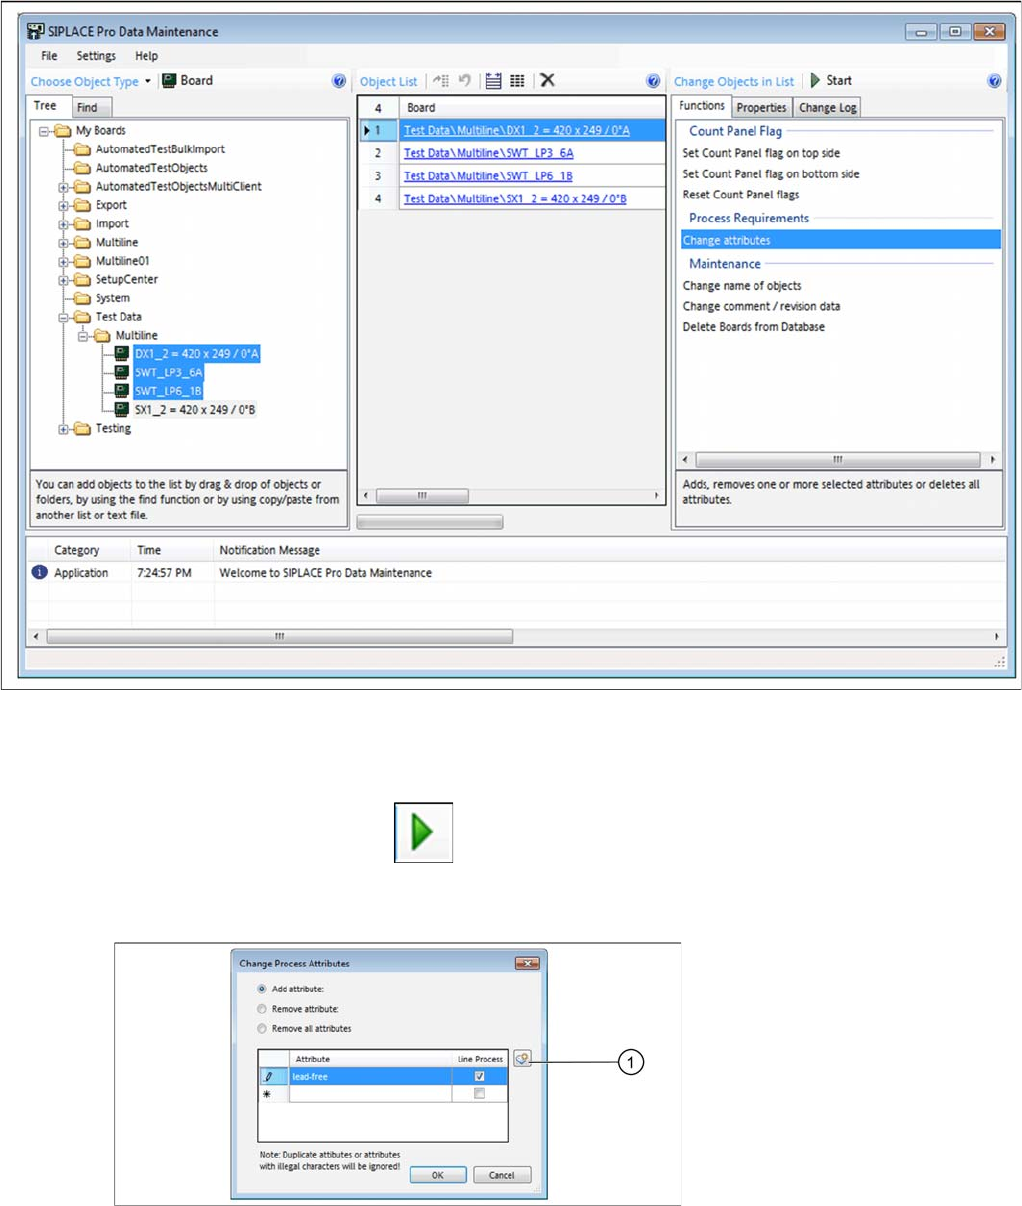1022x1206 pixels.
Task: Open link Test Data\Multiline\SX1_2 = 420 x 249 / 0°B
Action: (515, 199)
